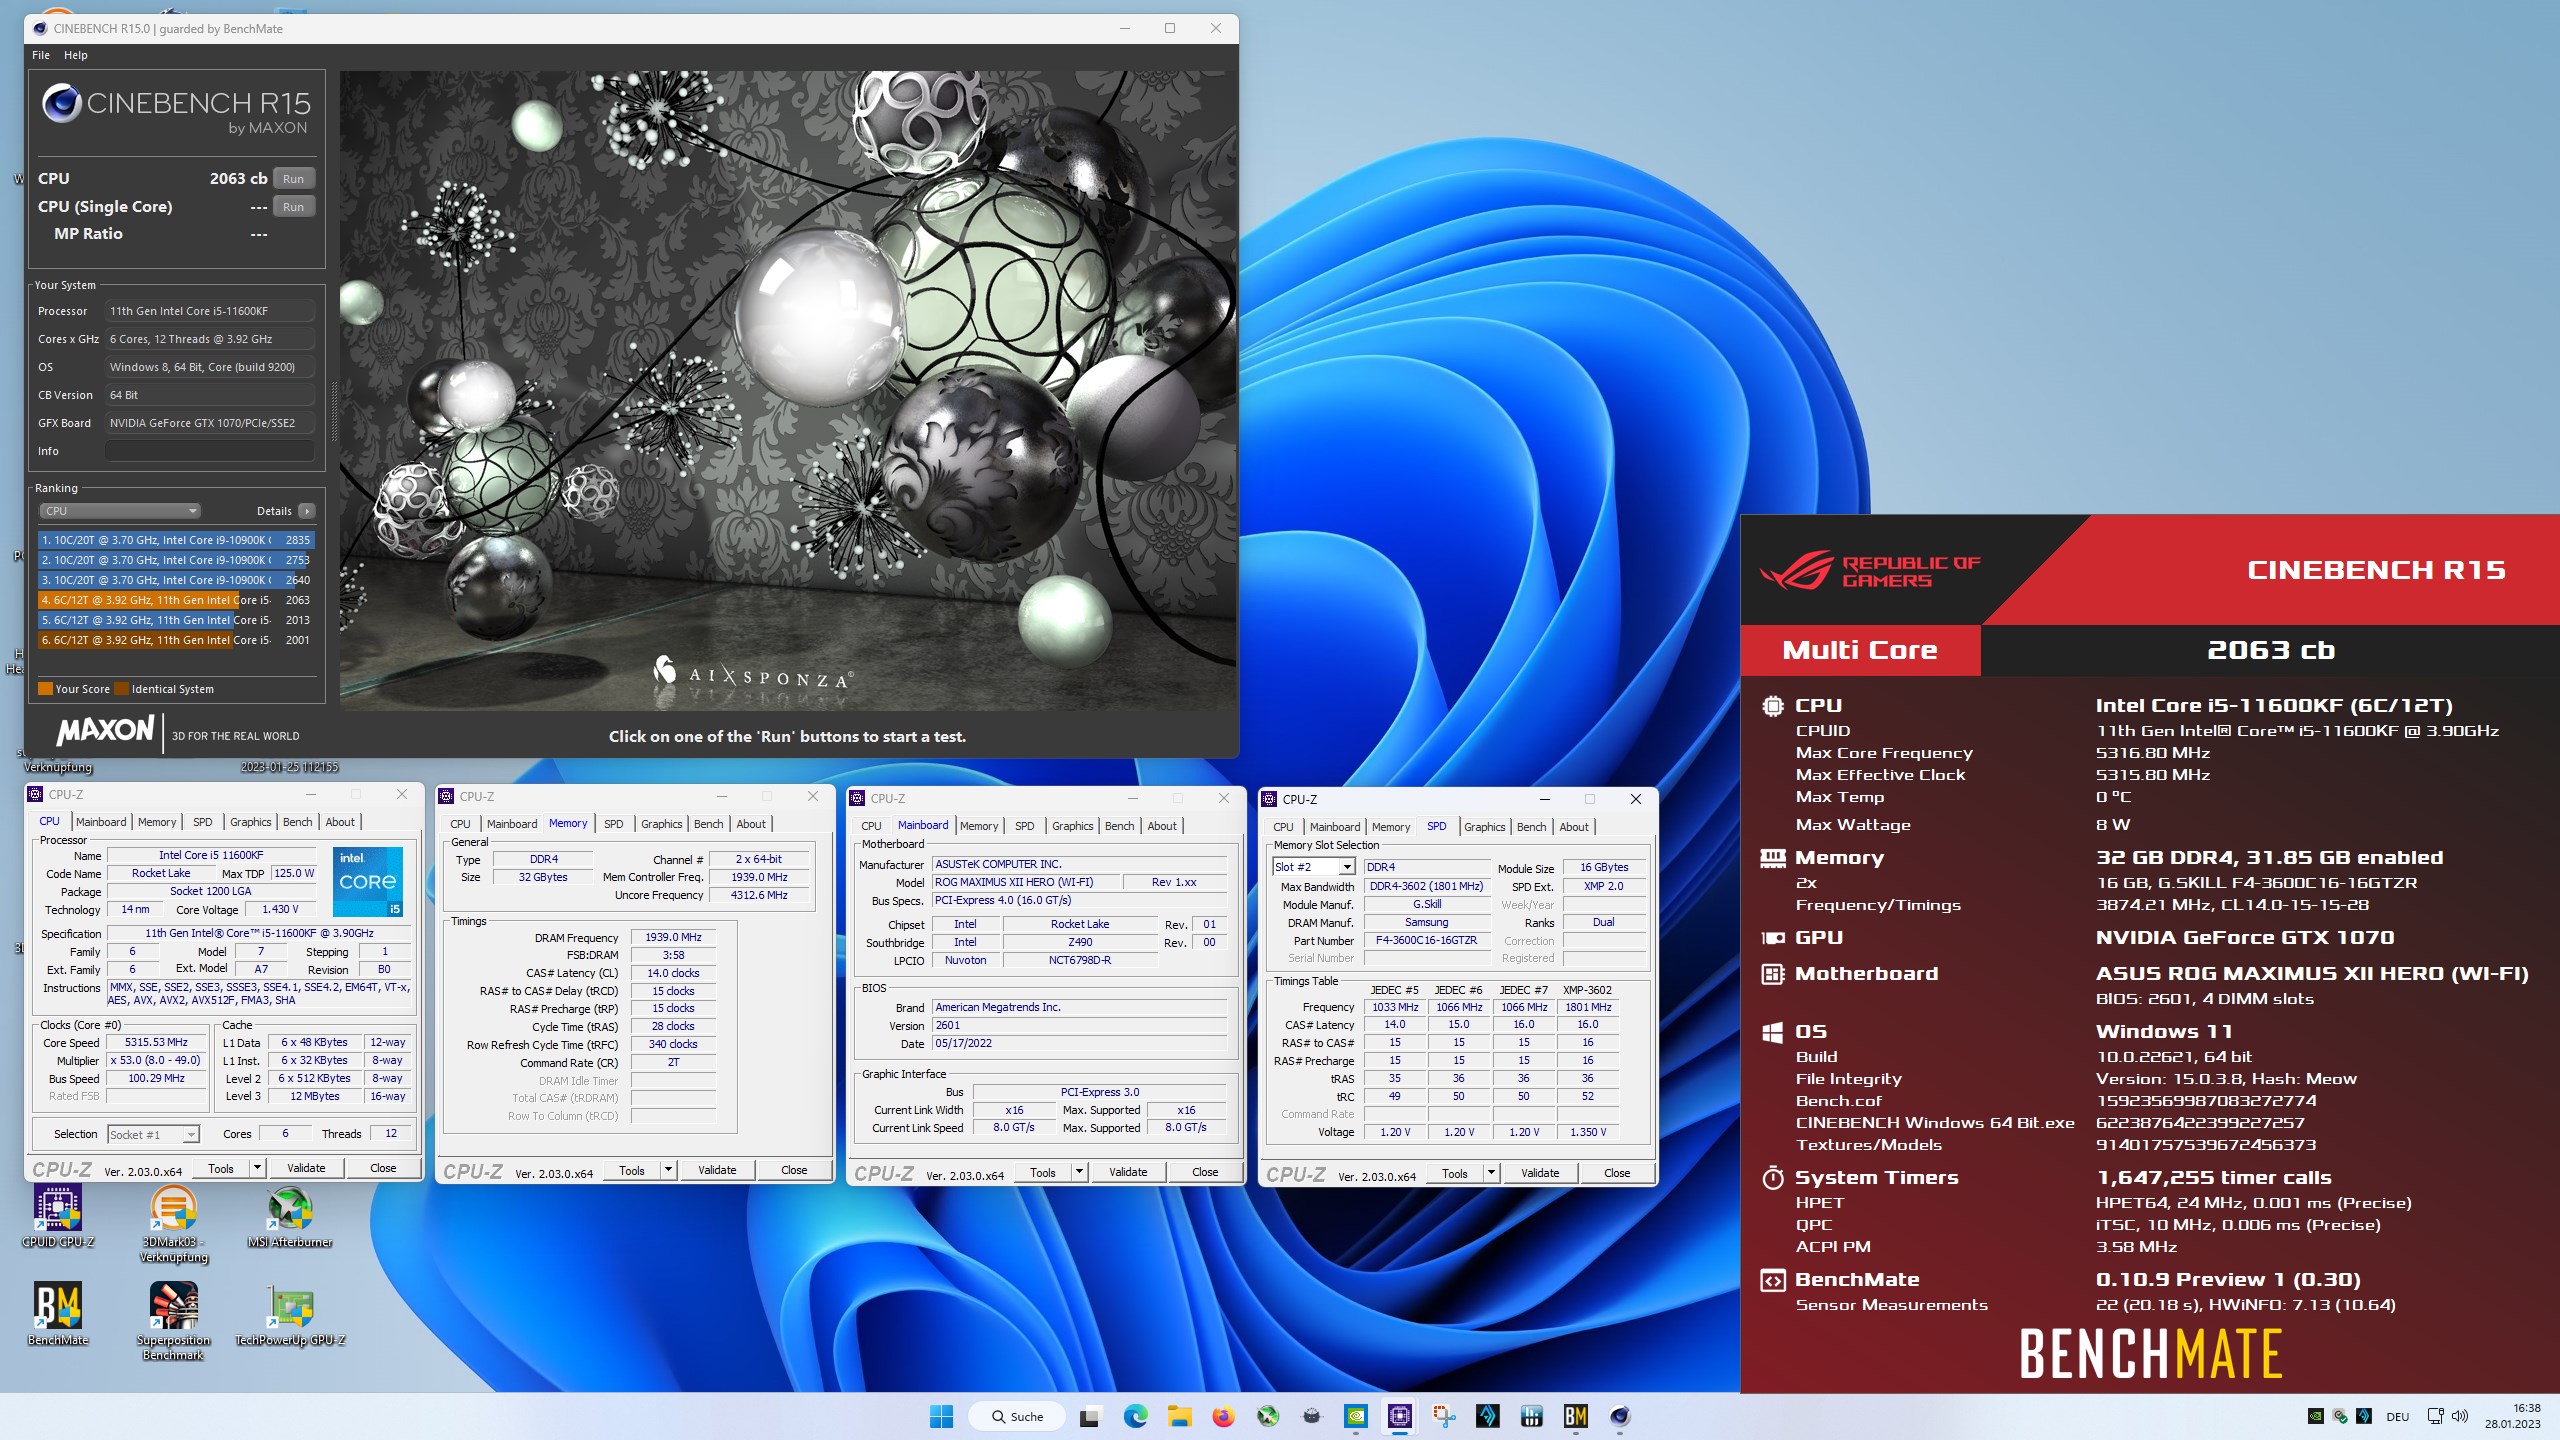Click Intel Core i5 logo in CPU-Z

click(368, 881)
